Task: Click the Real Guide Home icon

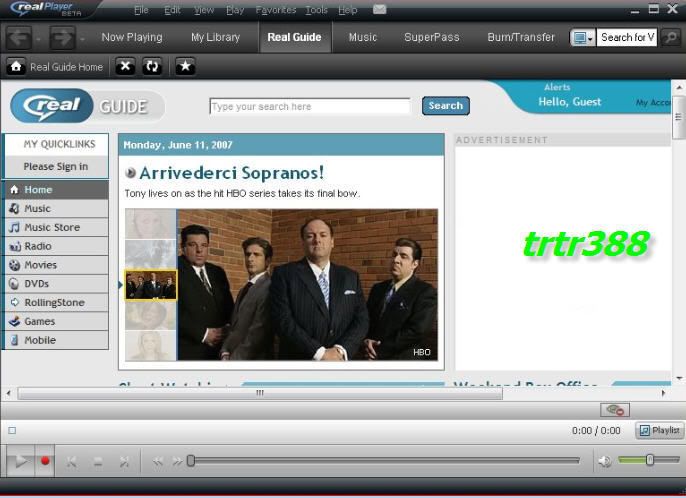Action: pyautogui.click(x=16, y=67)
